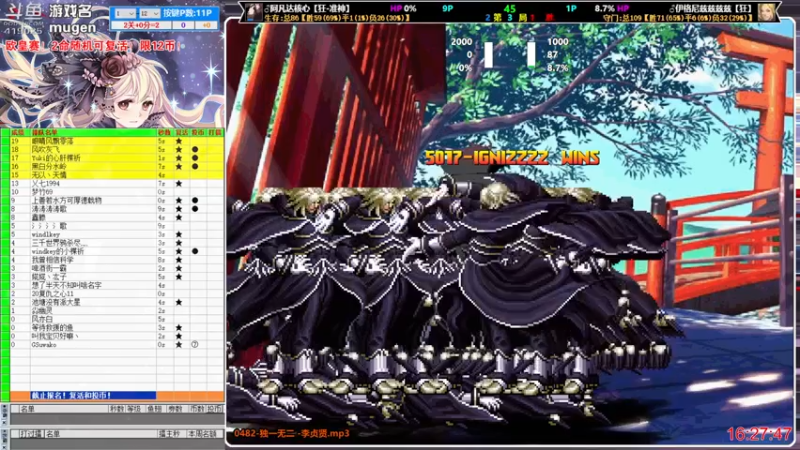Viewport: 800px width, 450px height.
Task: Click the star in 涛涛涛涛歌 row
Action: tap(179, 209)
